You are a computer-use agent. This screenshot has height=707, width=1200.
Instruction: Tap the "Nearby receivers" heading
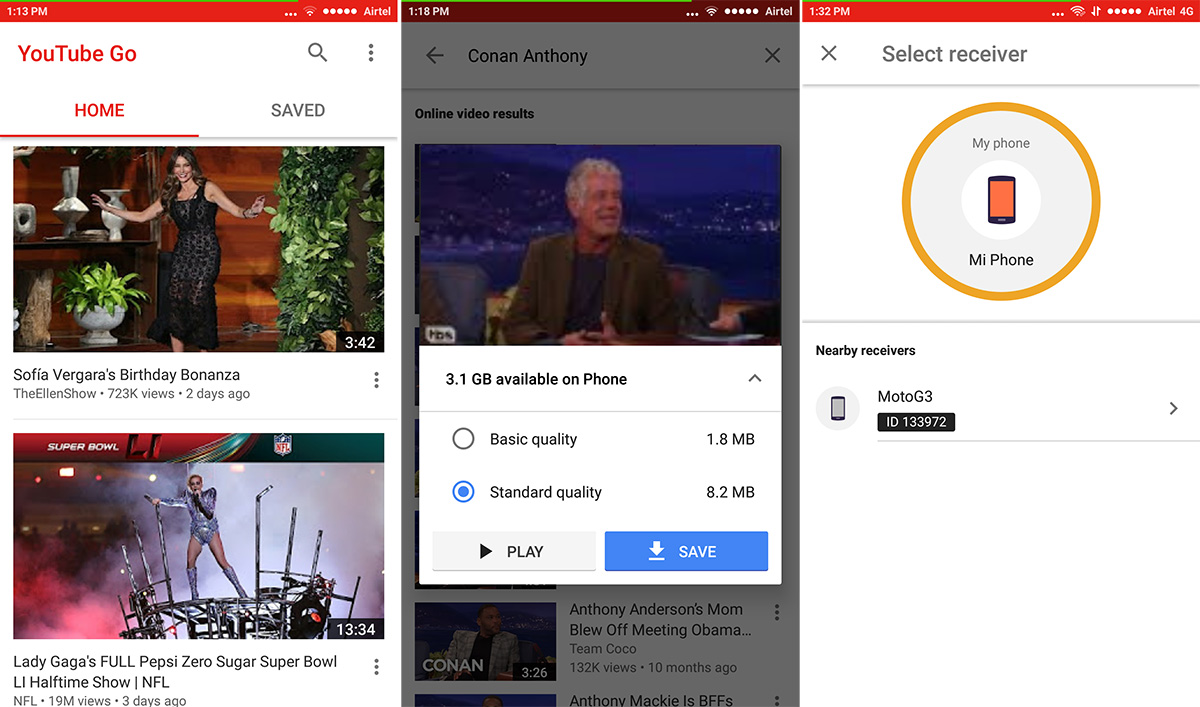tap(866, 351)
